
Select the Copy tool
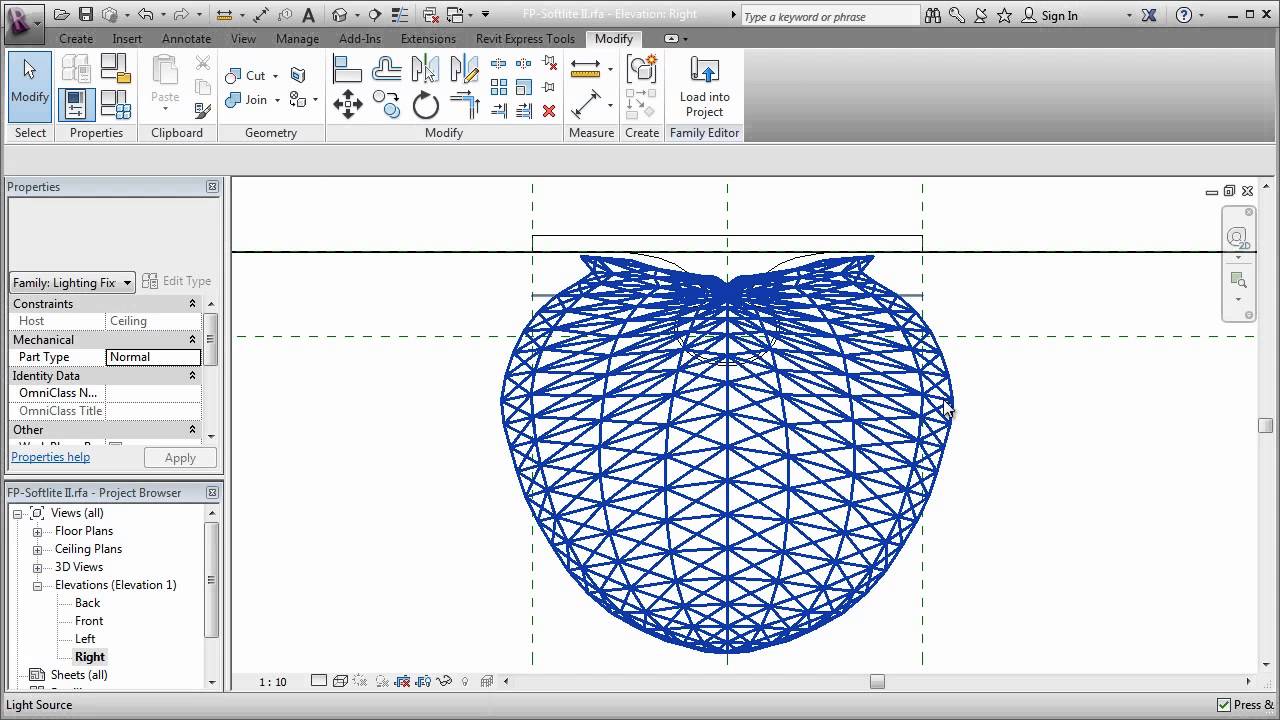(x=386, y=104)
